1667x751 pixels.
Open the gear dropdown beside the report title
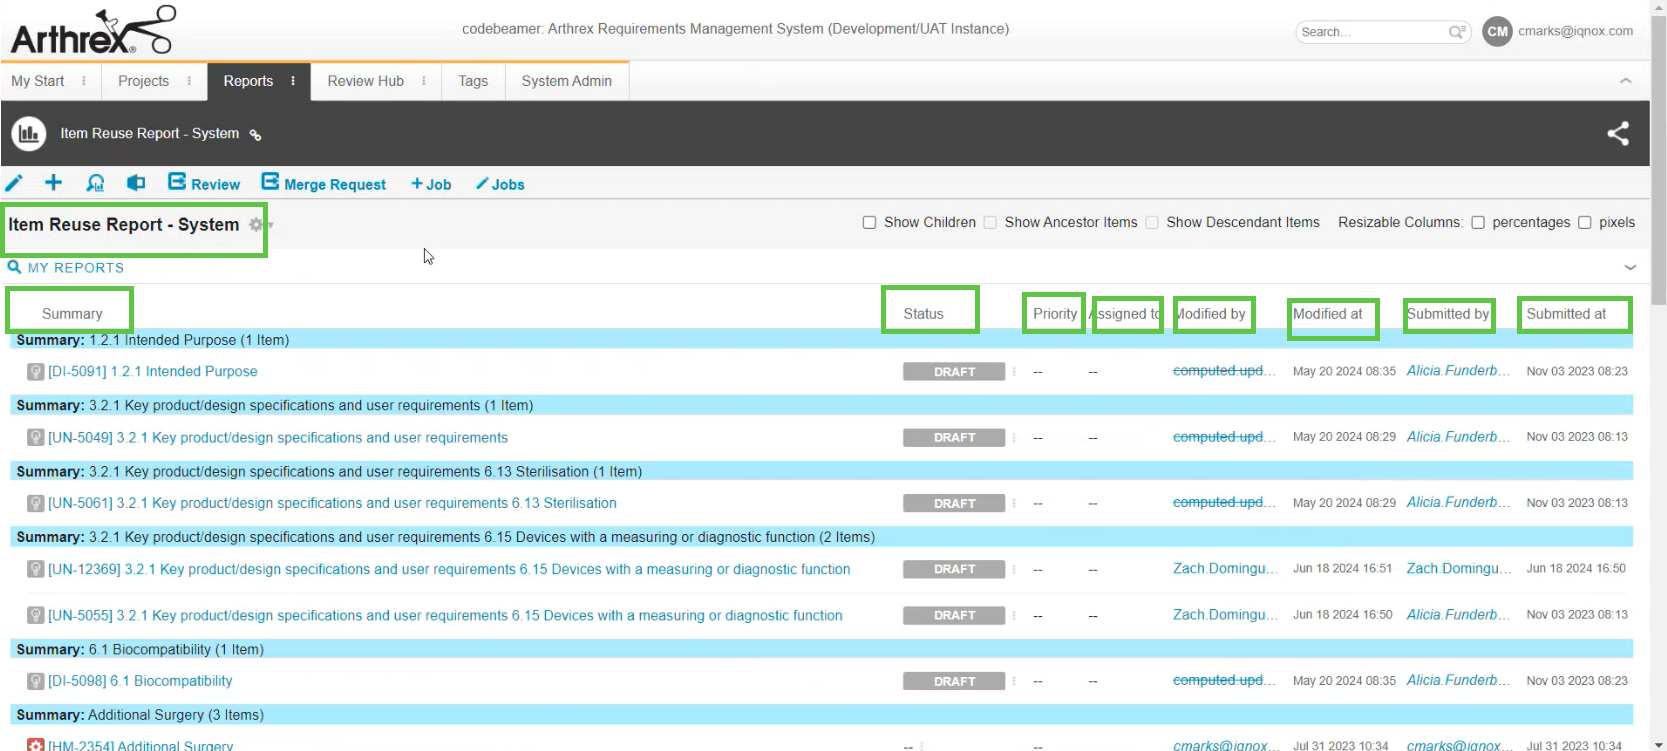258,225
